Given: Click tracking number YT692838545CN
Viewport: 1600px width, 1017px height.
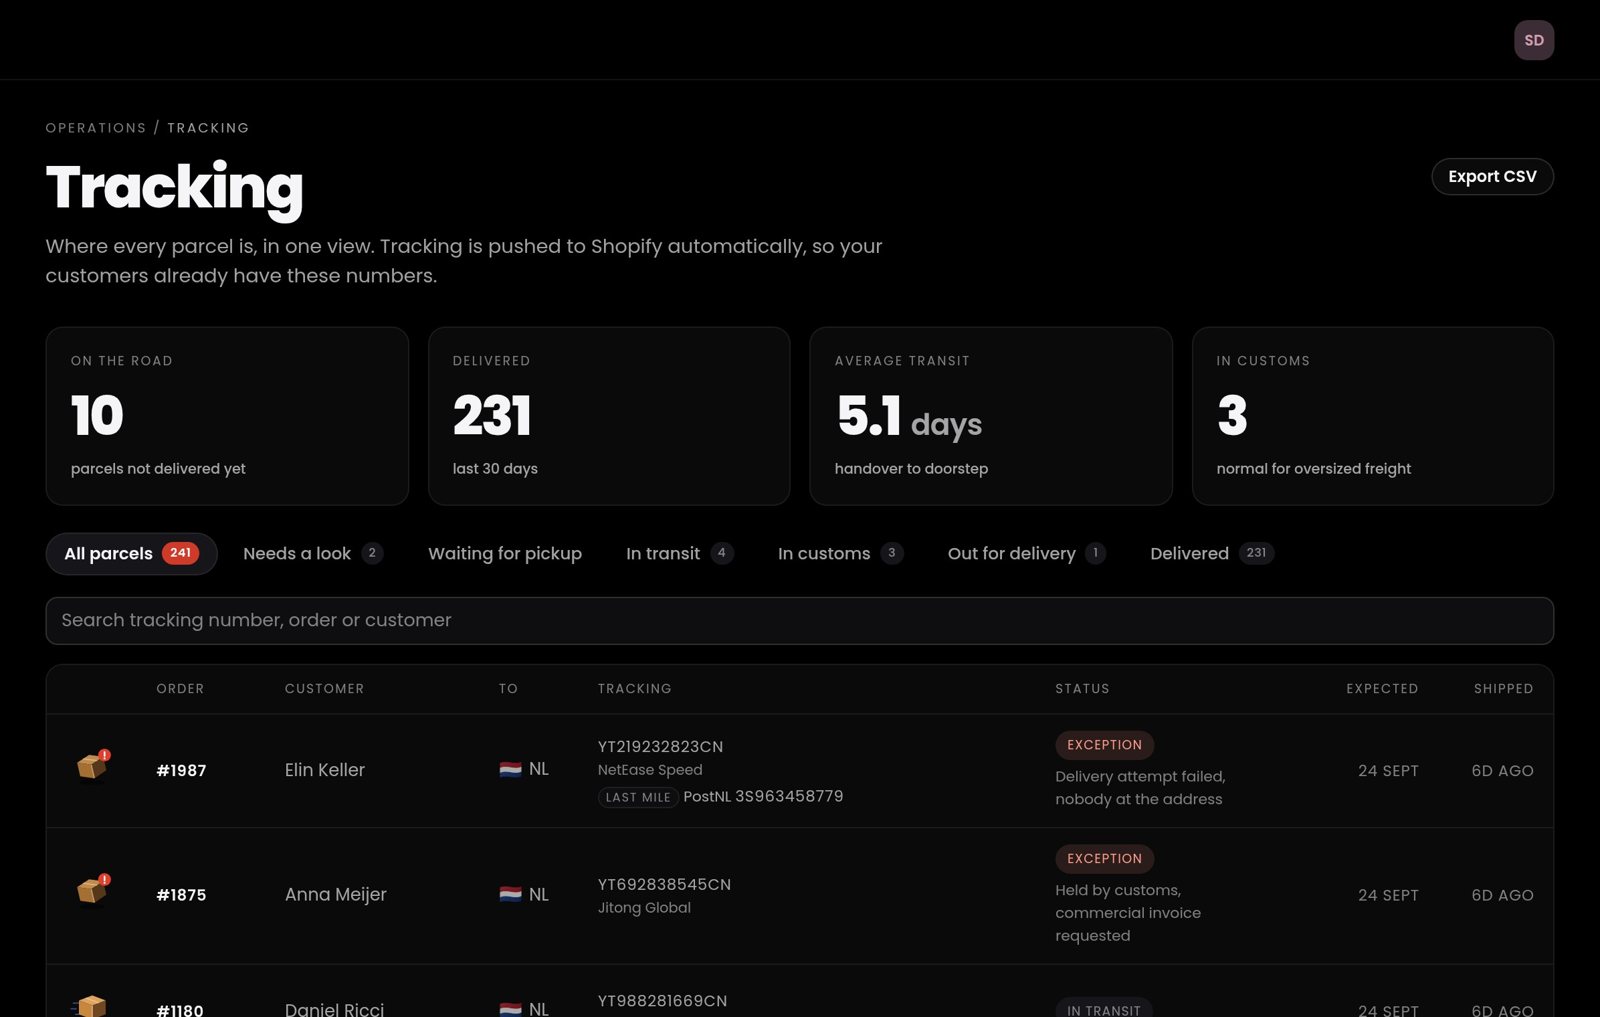Looking at the screenshot, I should click(x=664, y=884).
